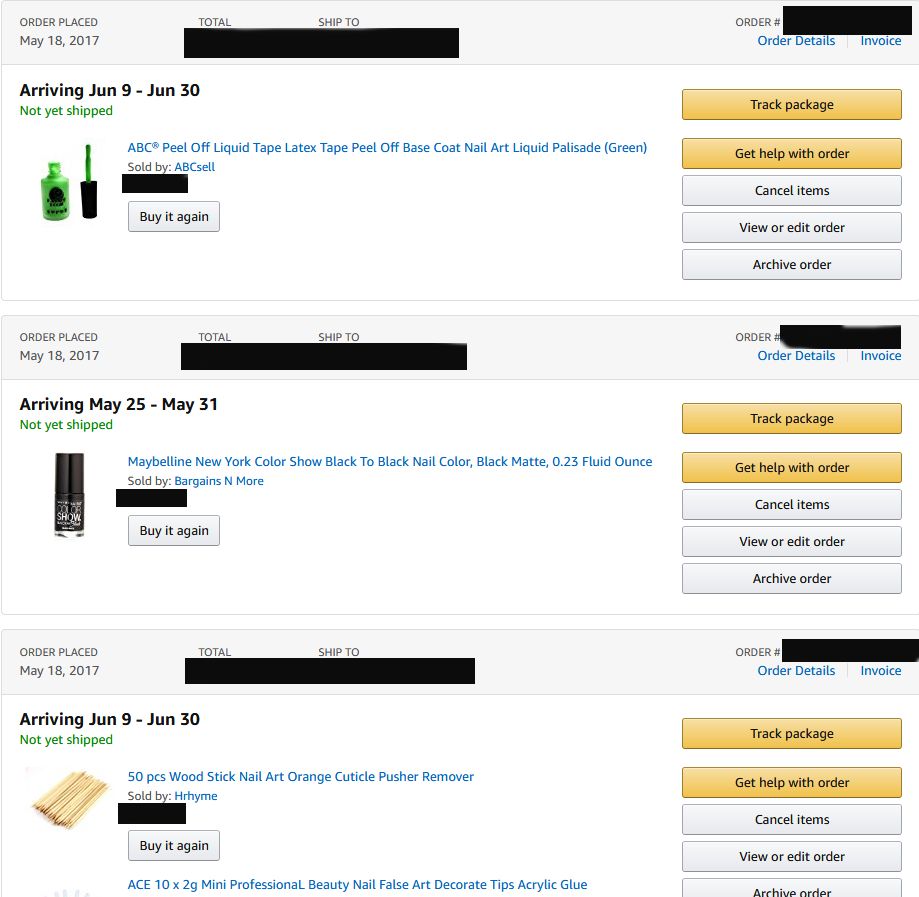Open Order Details for the first order
This screenshot has width=919, height=897.
[796, 40]
